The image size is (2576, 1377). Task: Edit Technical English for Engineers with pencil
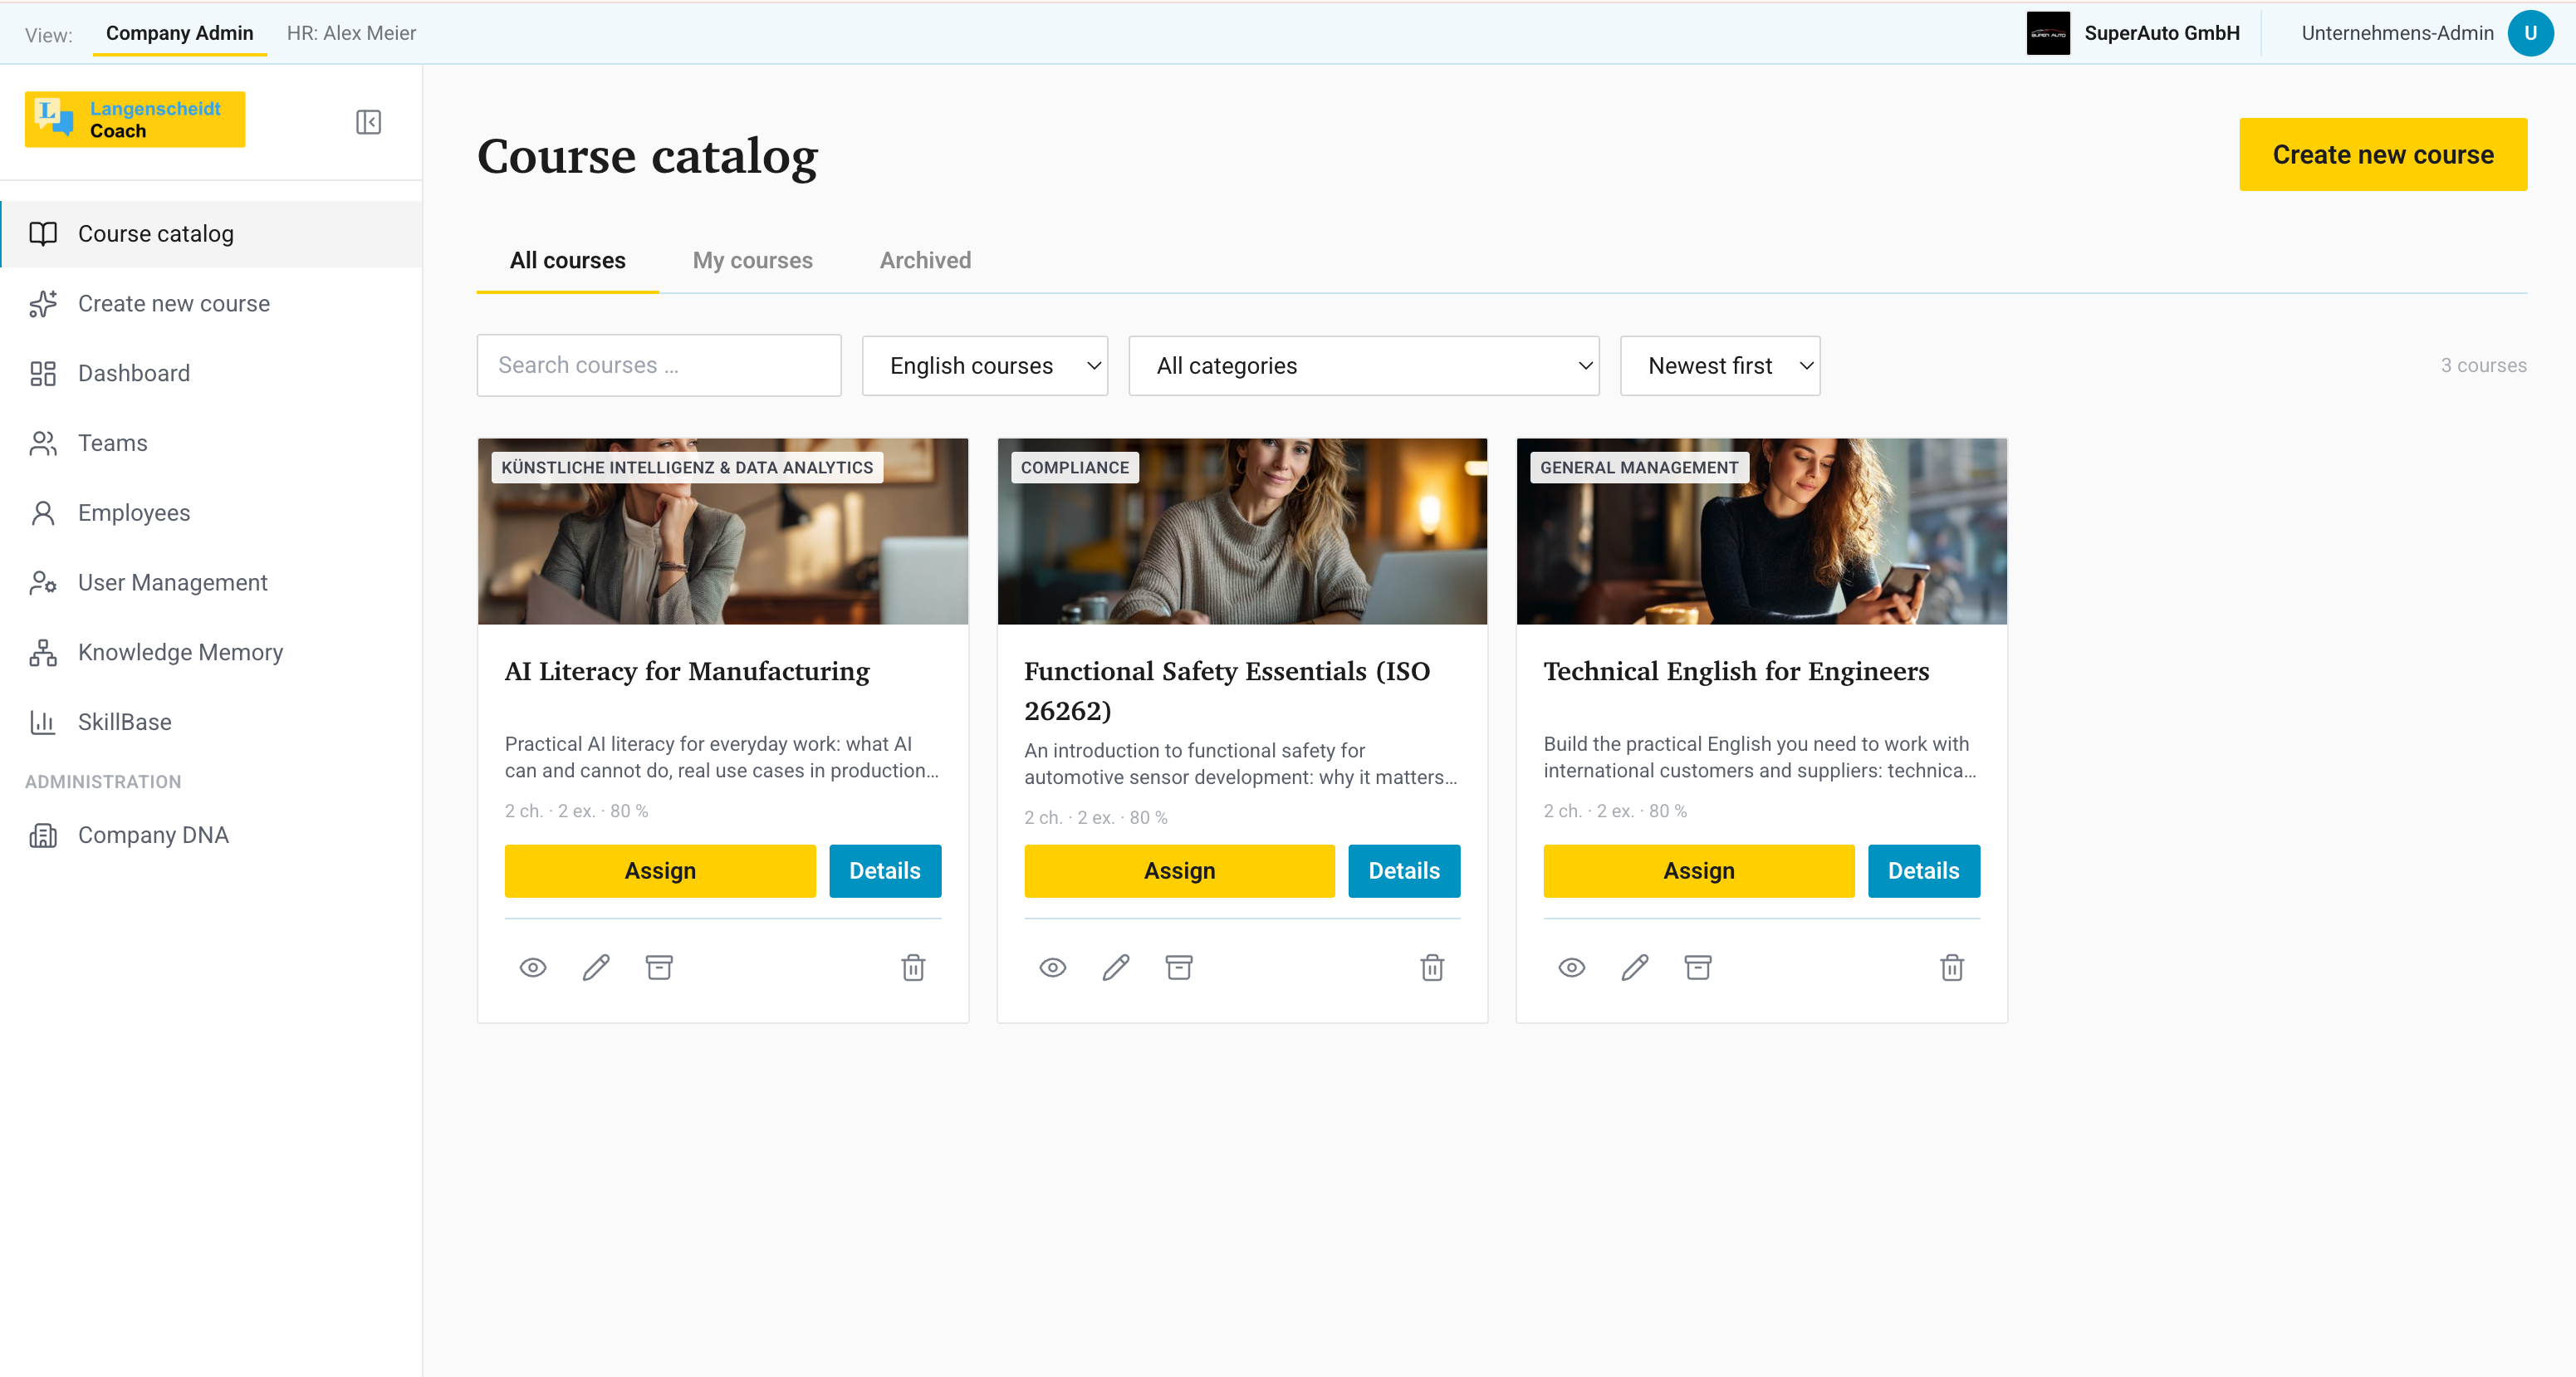[1635, 967]
